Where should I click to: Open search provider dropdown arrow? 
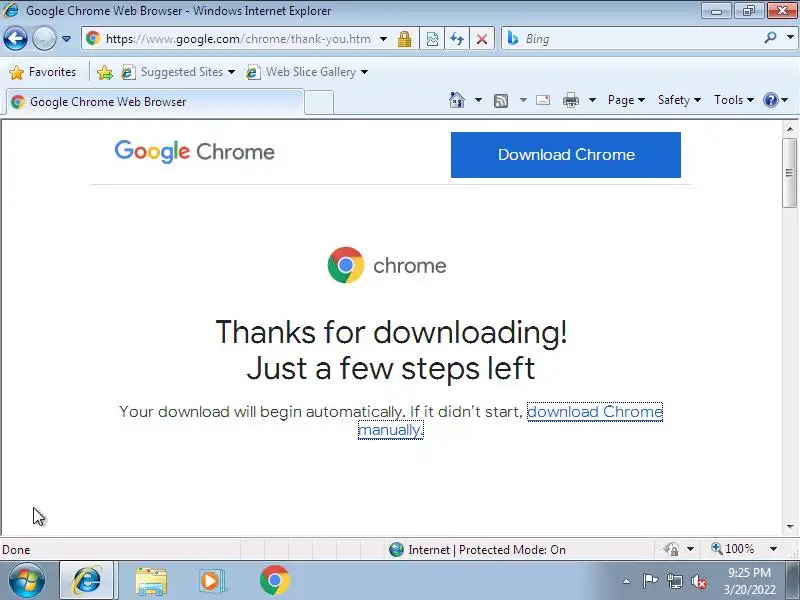(x=790, y=38)
